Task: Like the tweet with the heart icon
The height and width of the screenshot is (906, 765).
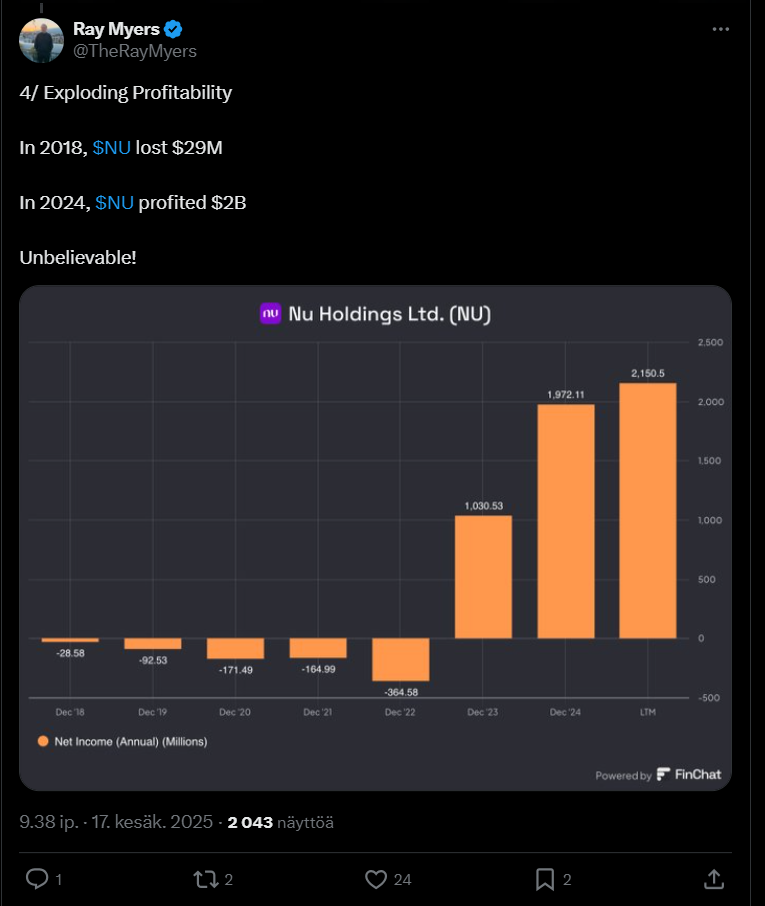Action: tap(376, 879)
